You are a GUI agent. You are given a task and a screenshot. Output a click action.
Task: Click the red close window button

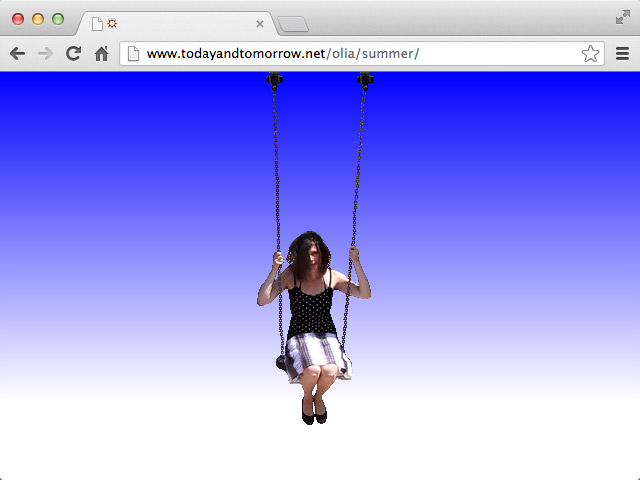(18, 19)
